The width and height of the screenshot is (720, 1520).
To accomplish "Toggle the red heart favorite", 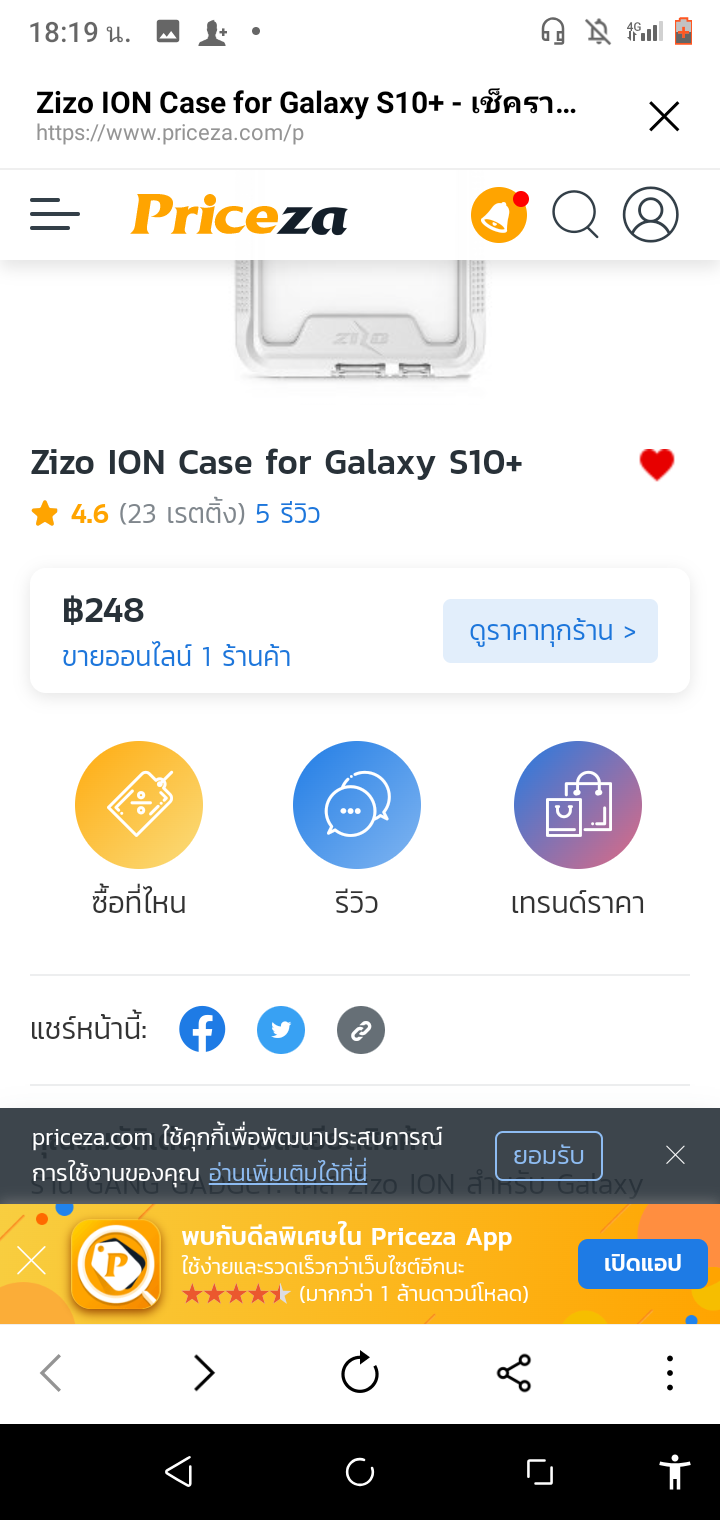I will (657, 464).
